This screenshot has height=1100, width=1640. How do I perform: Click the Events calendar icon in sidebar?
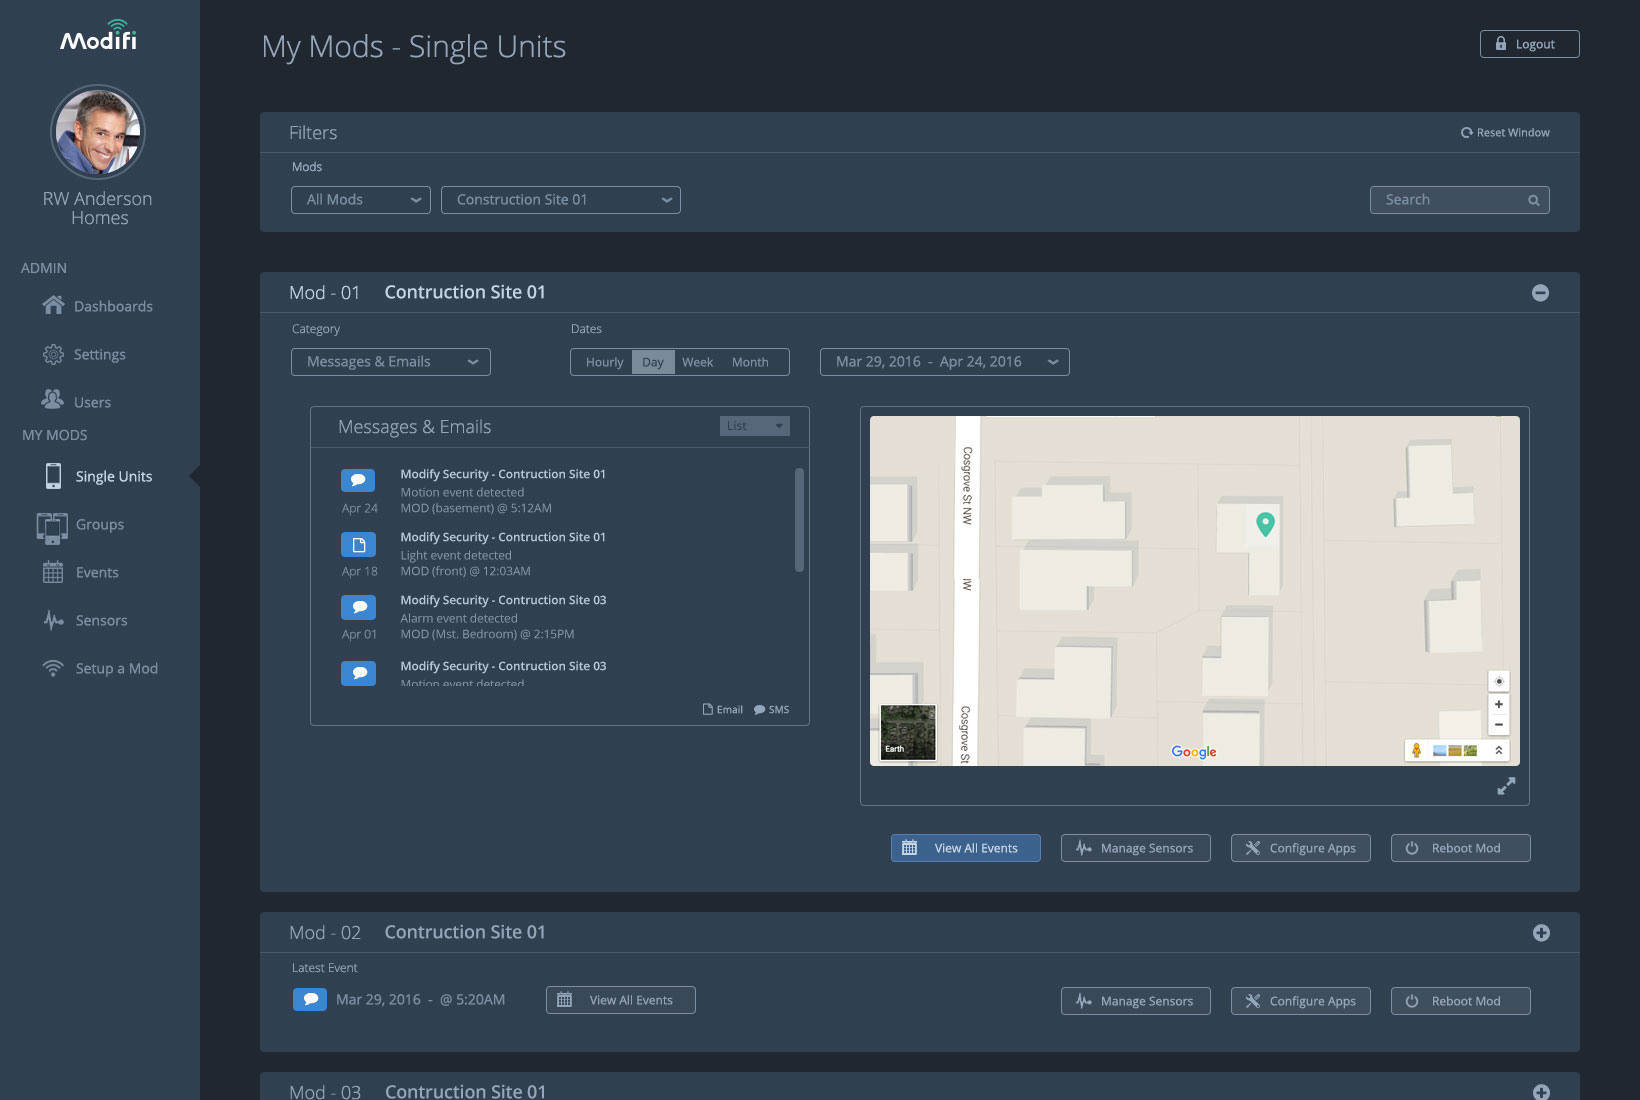pos(53,572)
